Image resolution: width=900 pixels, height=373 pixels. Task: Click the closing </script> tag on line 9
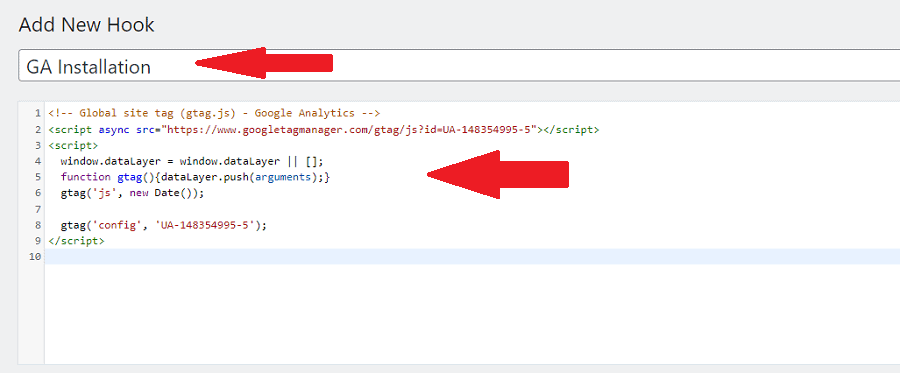point(76,241)
